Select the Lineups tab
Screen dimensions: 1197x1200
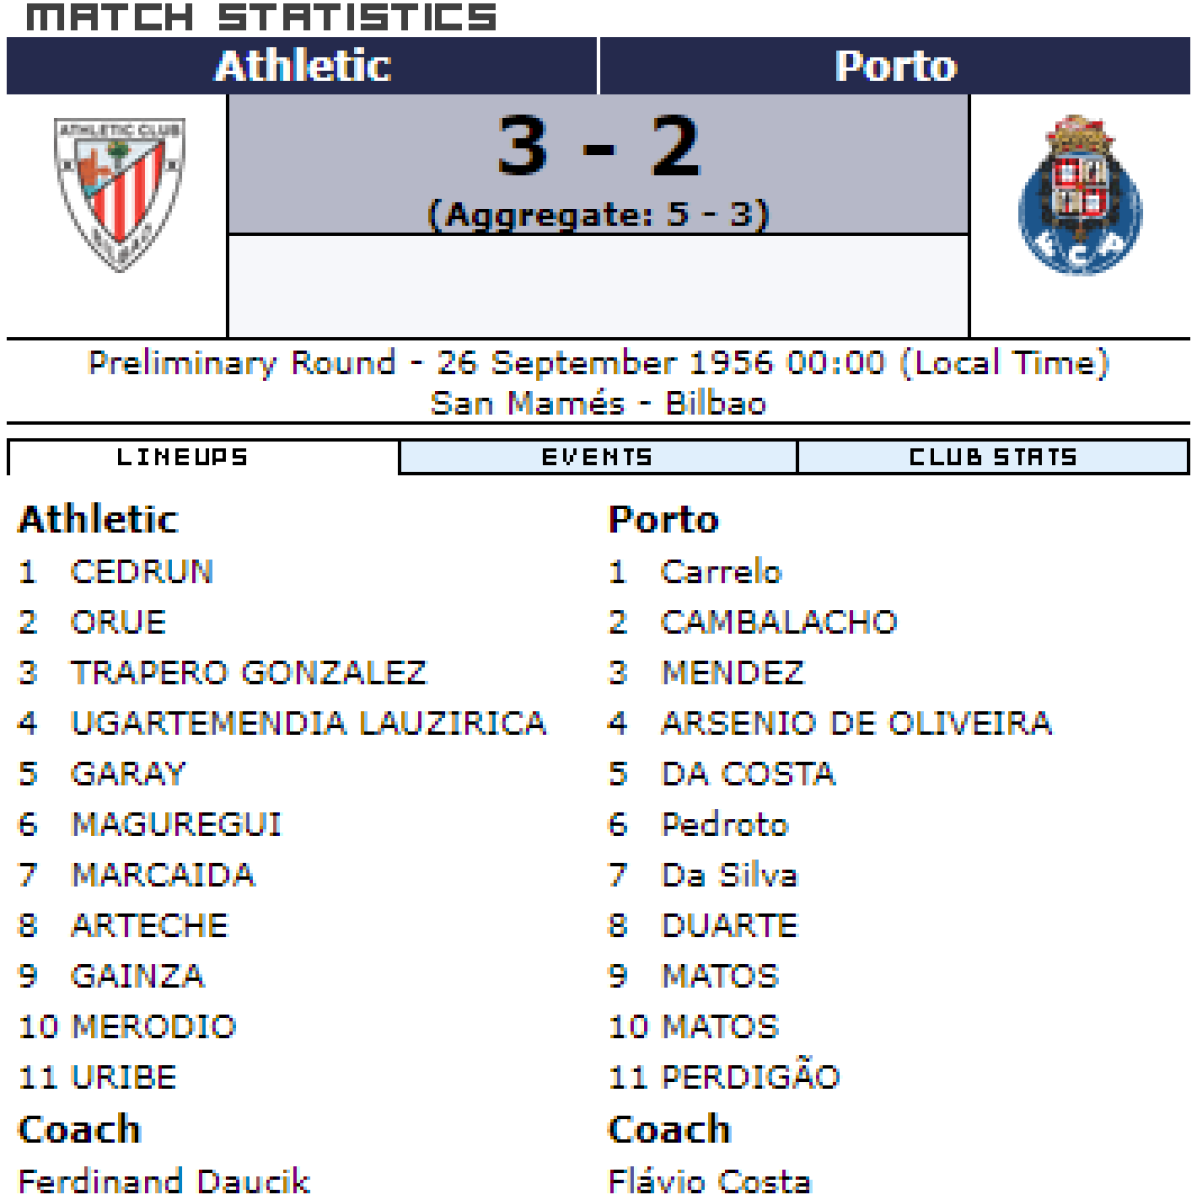click(183, 457)
